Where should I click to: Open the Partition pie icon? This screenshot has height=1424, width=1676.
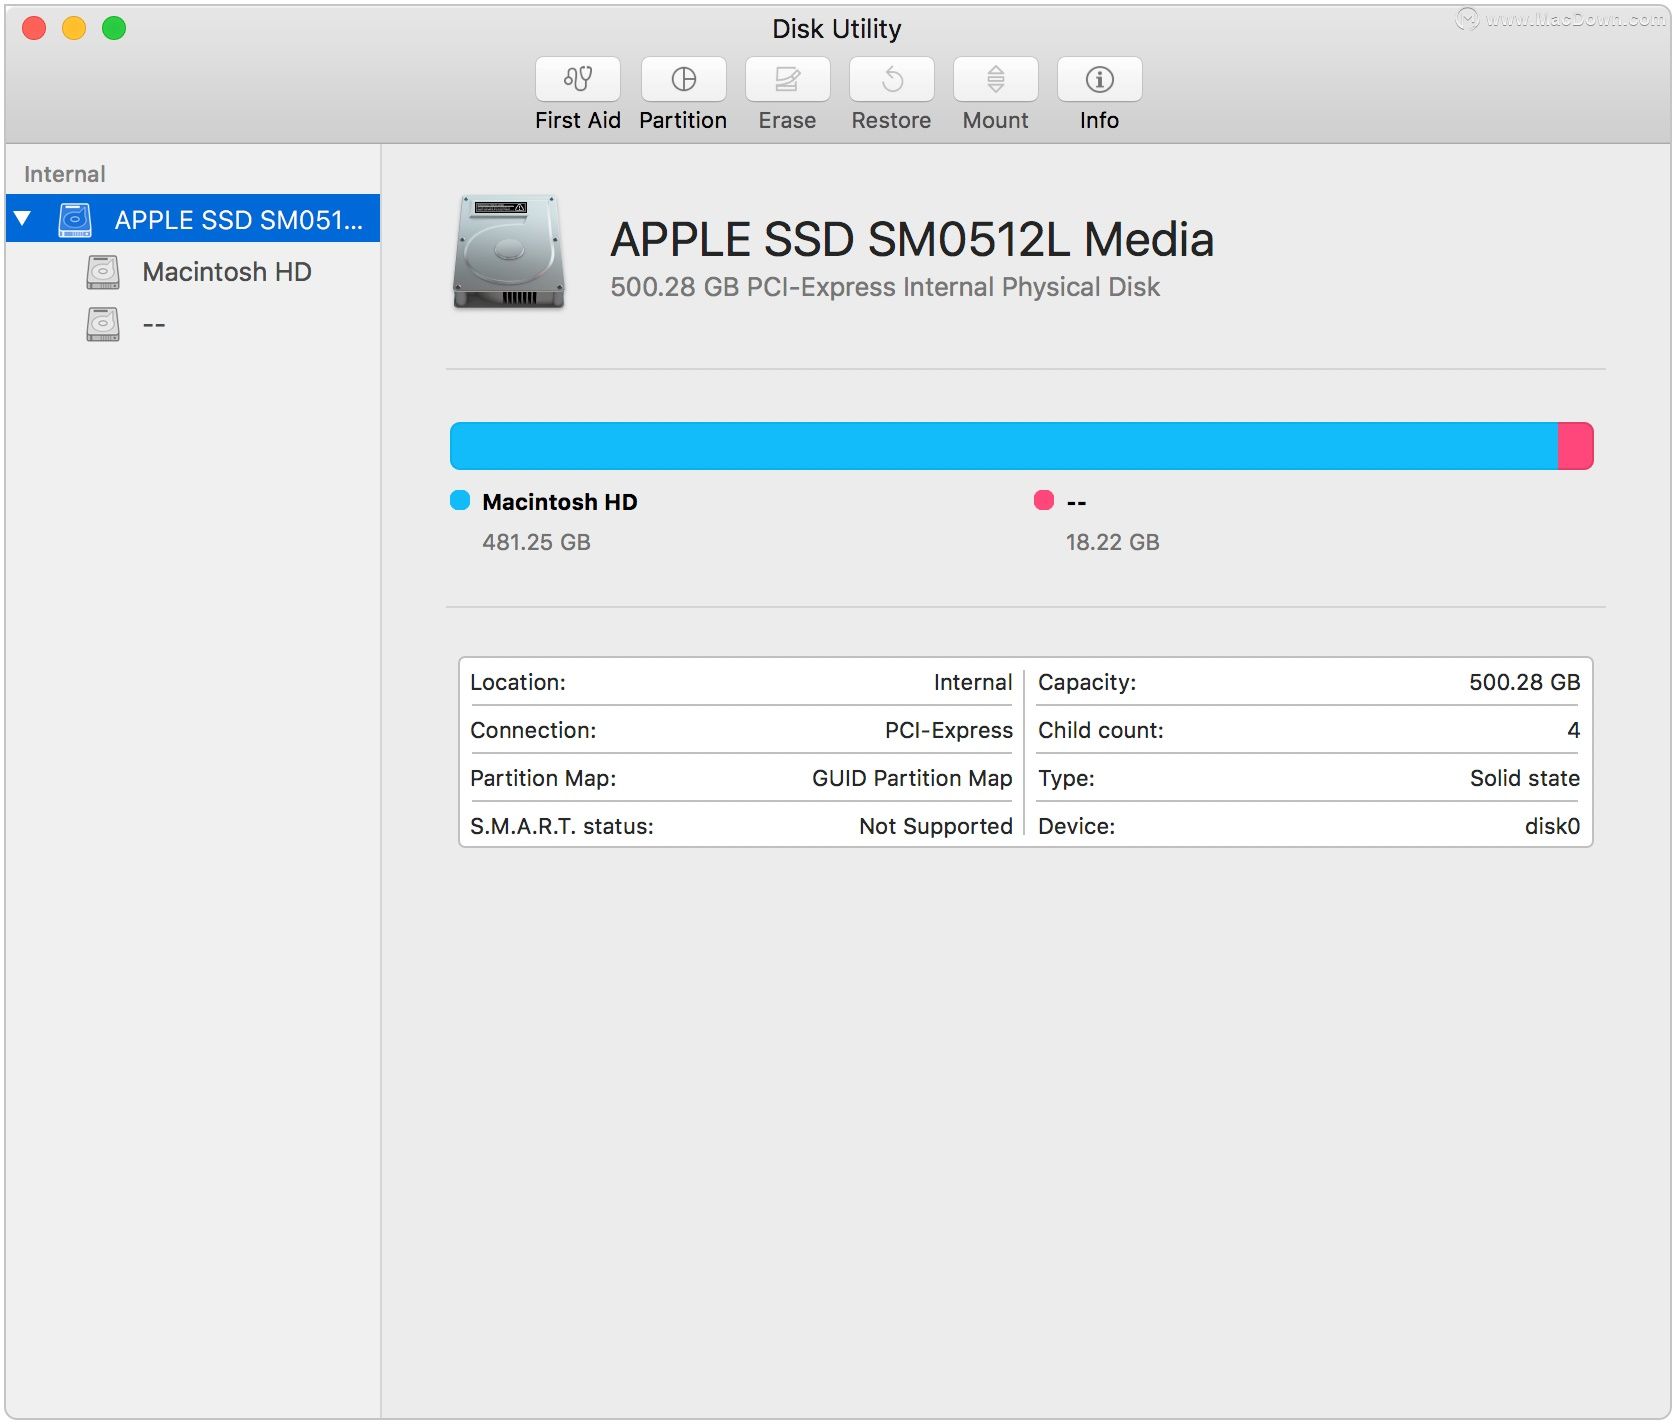683,79
